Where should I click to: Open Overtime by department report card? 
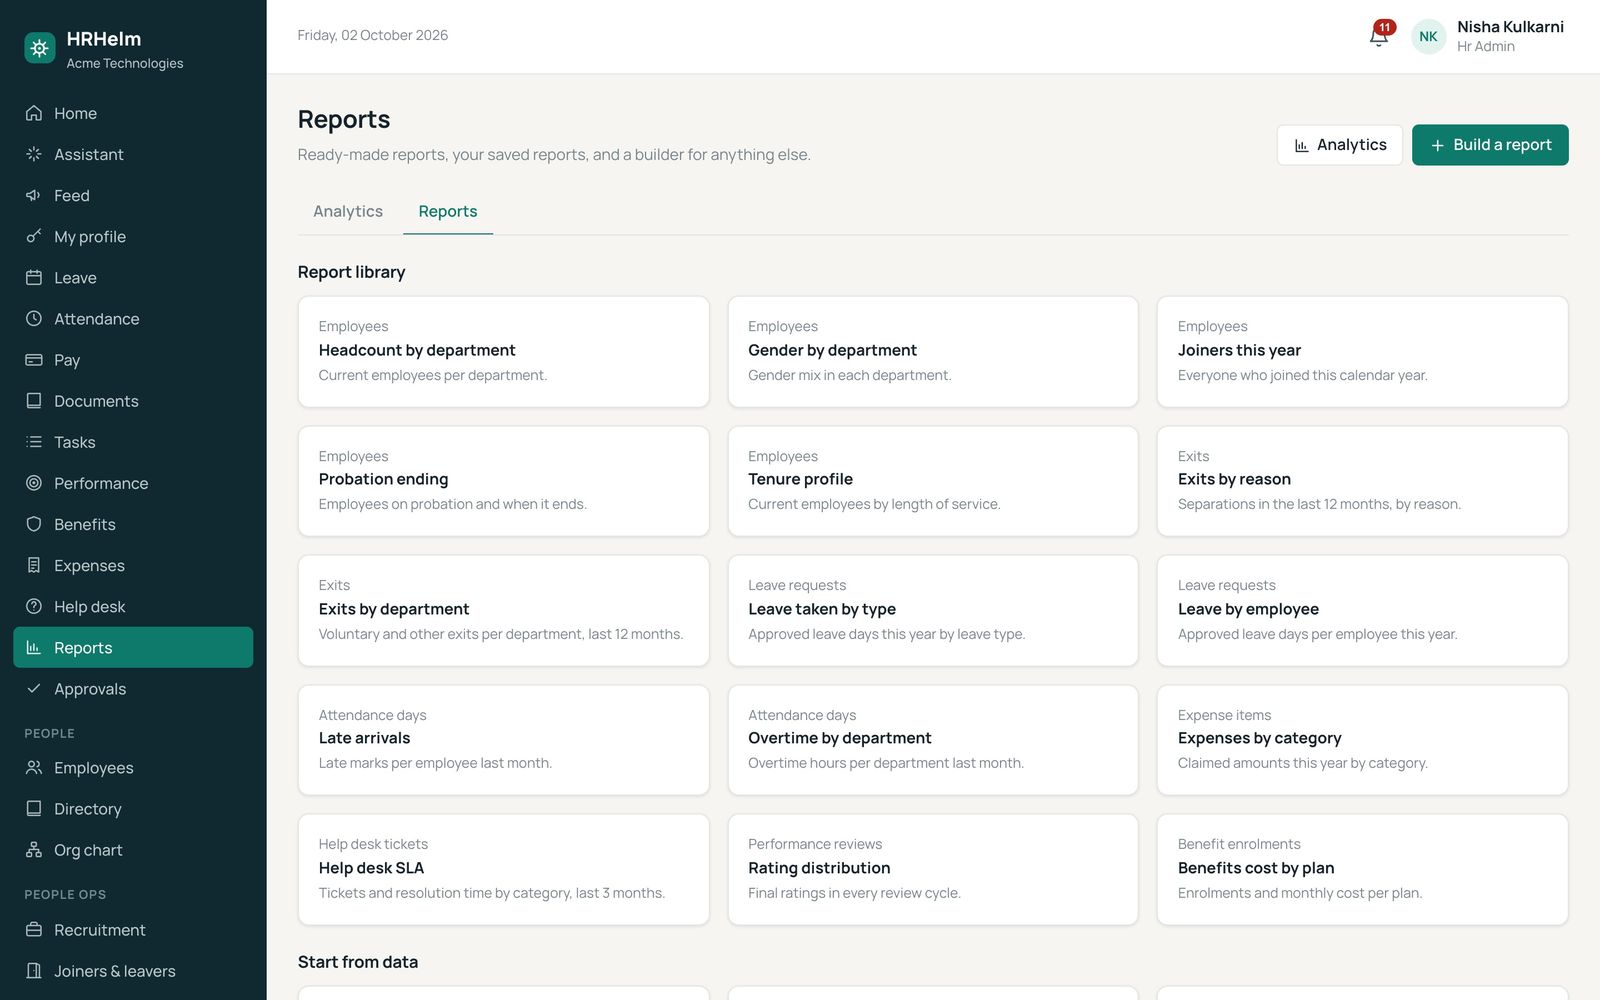(x=933, y=740)
